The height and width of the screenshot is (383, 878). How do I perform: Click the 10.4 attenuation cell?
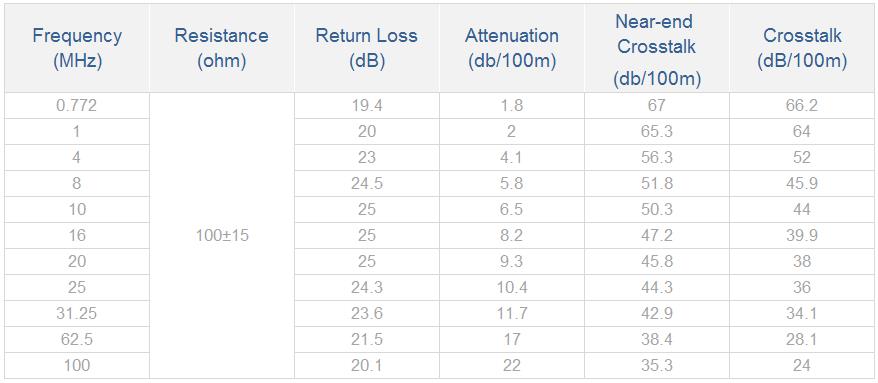512,288
